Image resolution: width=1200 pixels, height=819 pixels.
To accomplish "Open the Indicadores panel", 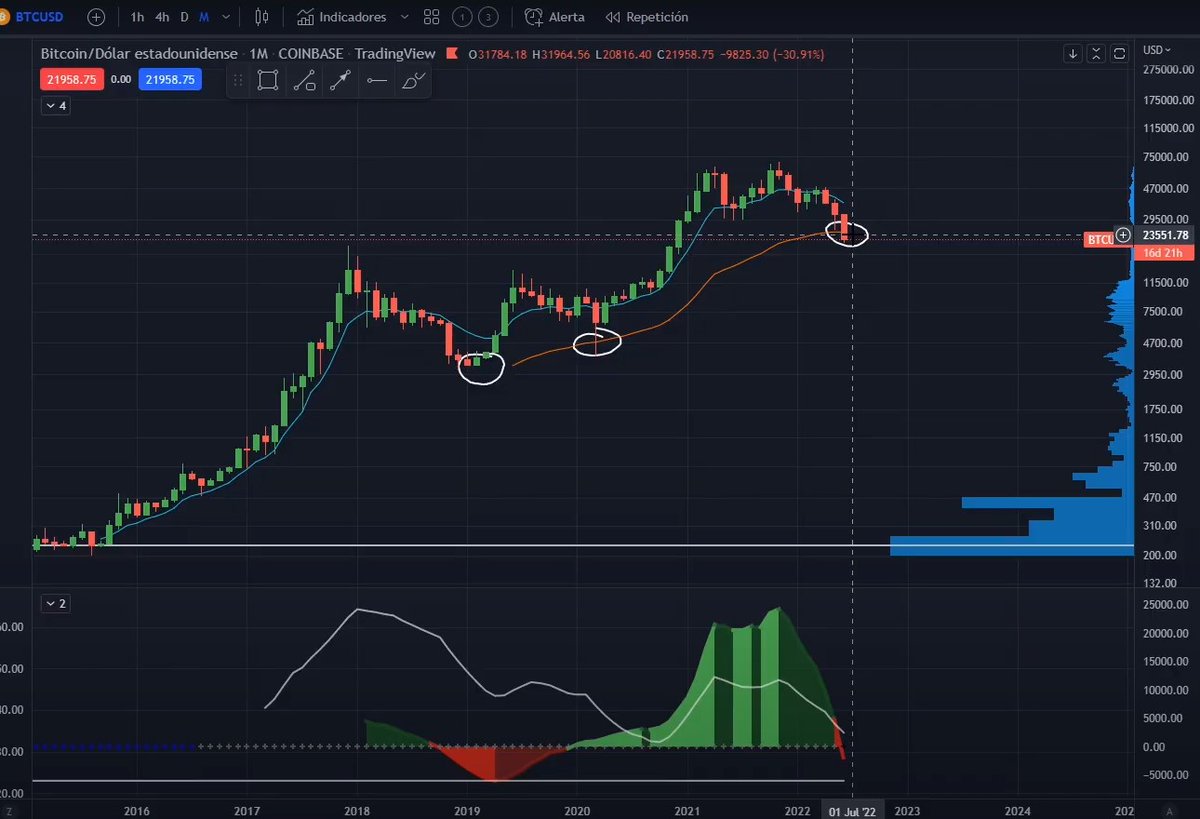I will click(x=341, y=17).
